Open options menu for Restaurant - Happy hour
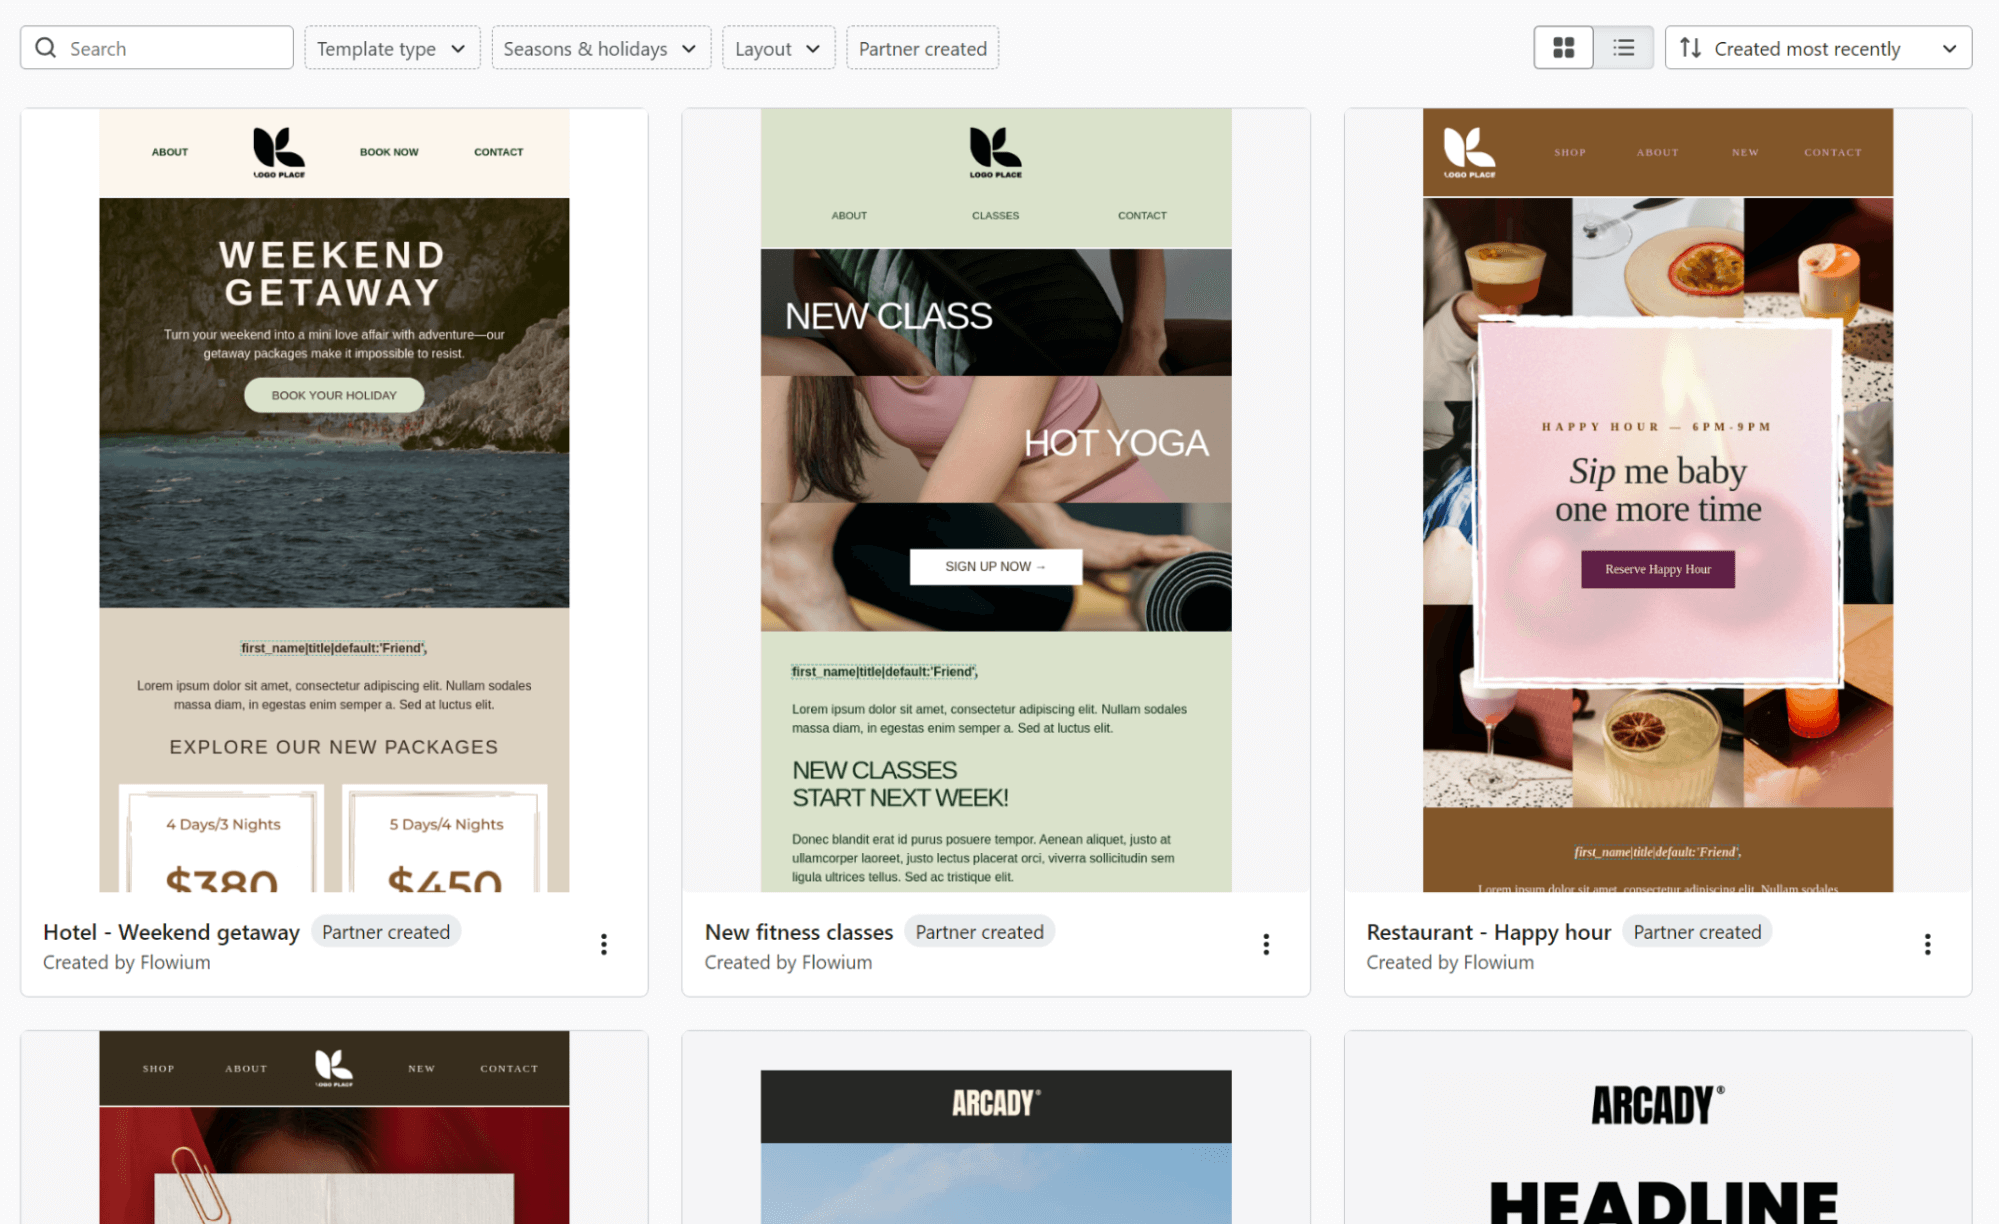The width and height of the screenshot is (1999, 1224). [1927, 944]
